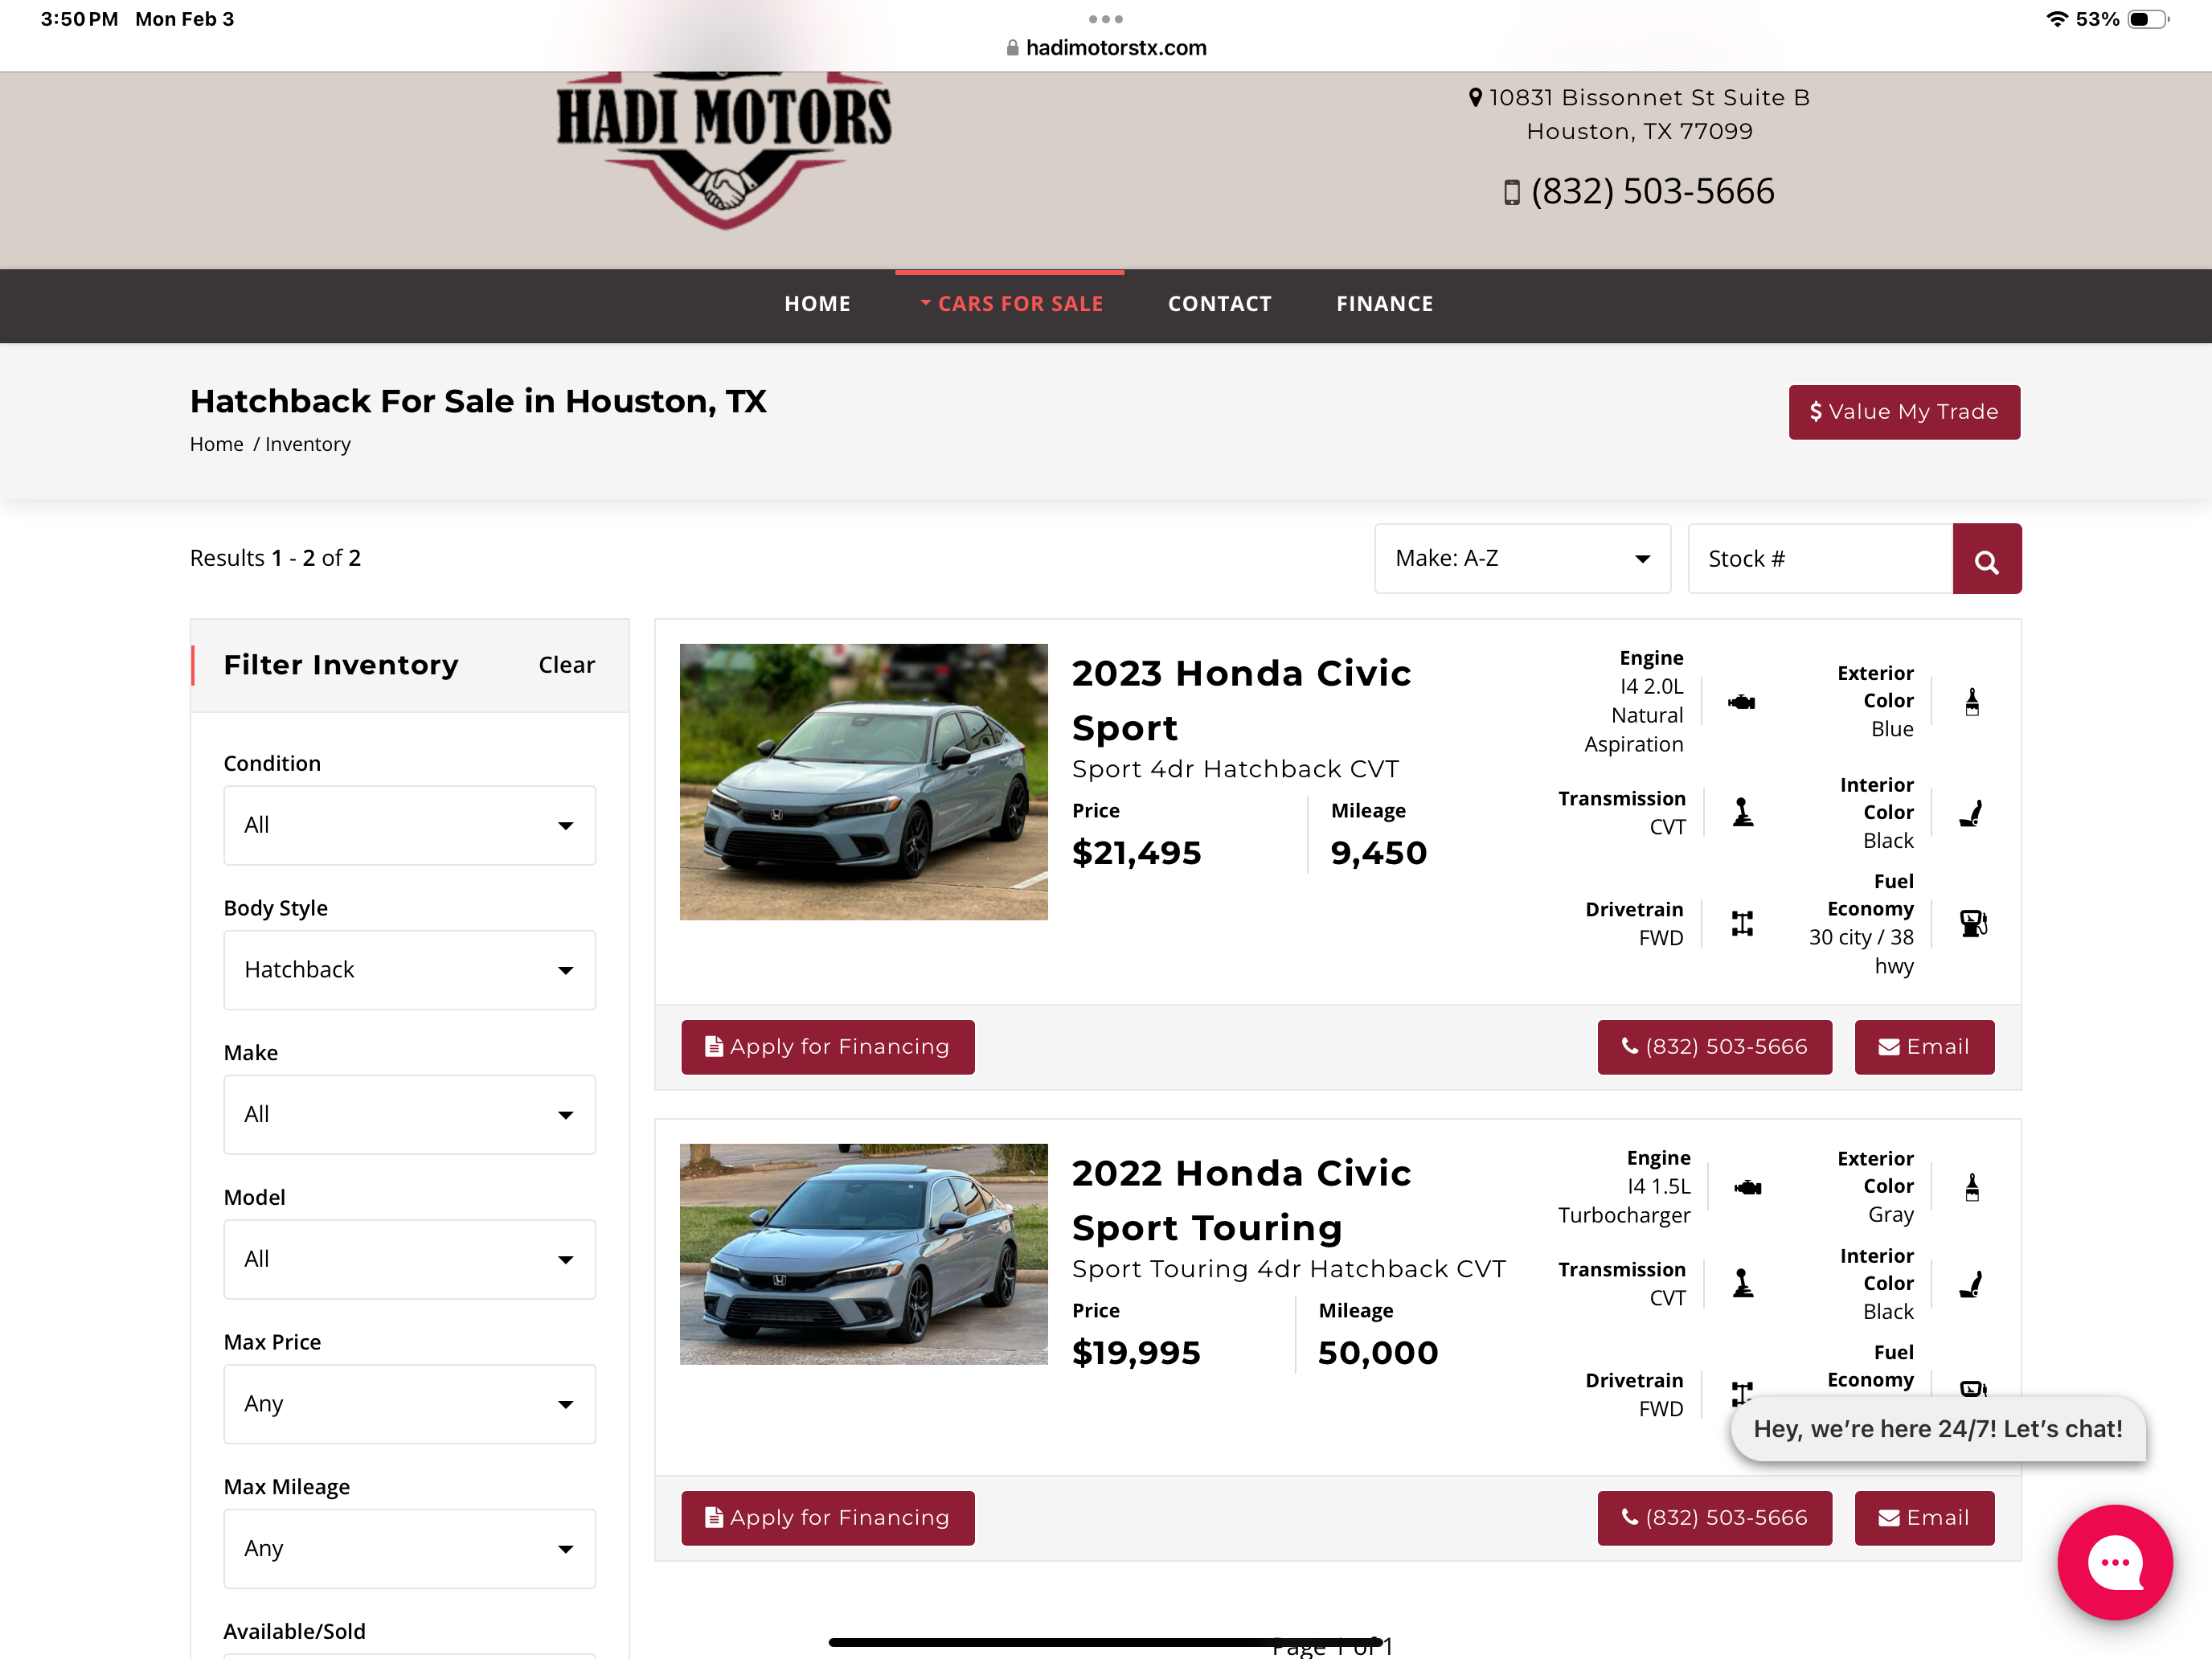Open the 'Hey, we're here 24/7! Let's chat!' bubble

pos(1938,1429)
